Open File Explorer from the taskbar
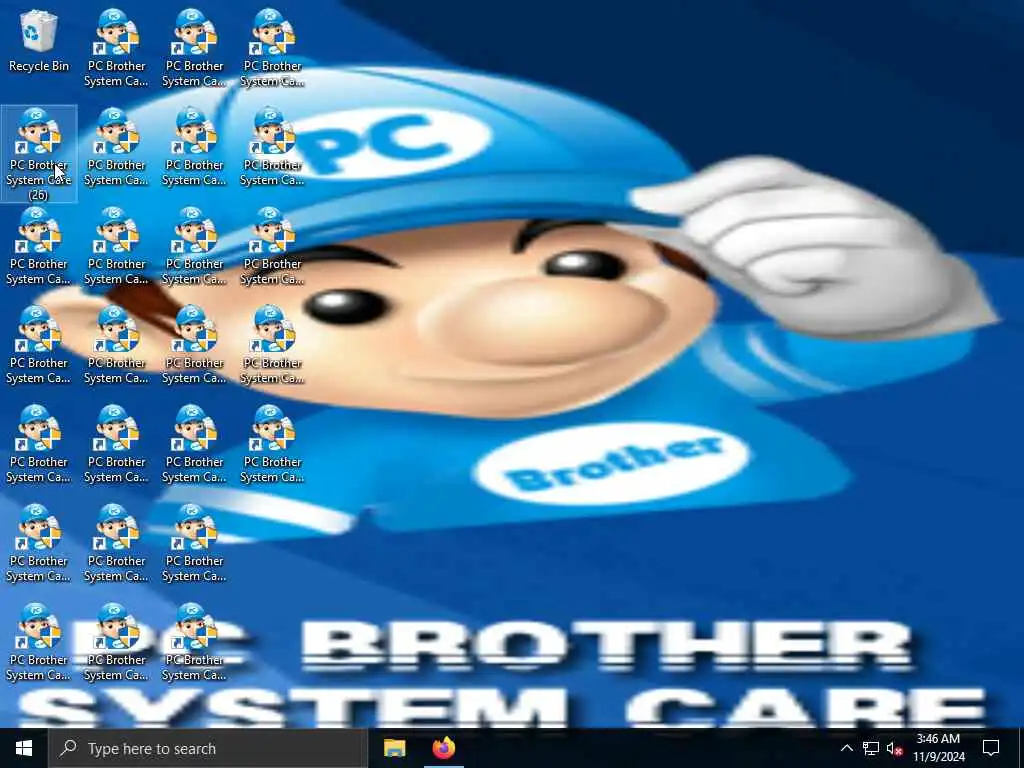 pos(394,748)
